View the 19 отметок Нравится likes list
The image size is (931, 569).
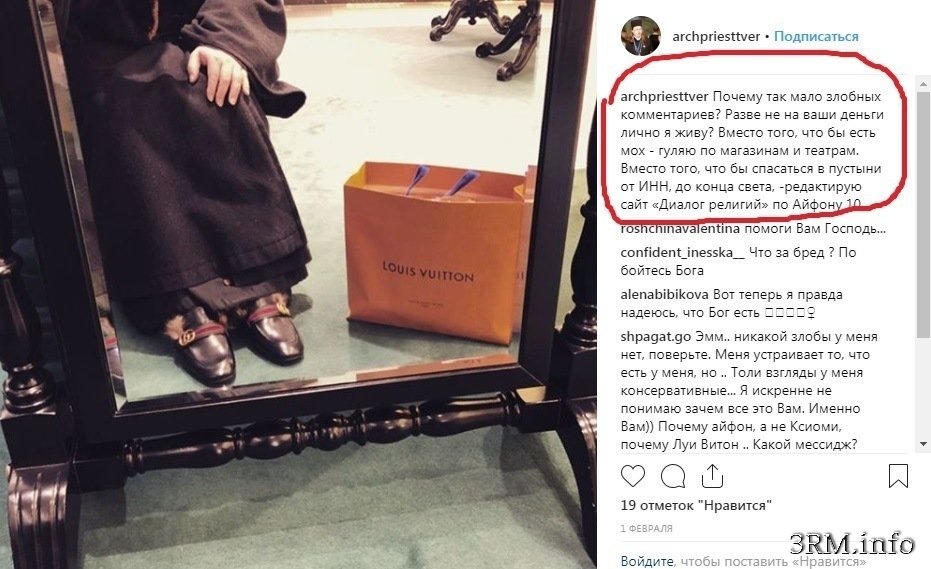696,505
